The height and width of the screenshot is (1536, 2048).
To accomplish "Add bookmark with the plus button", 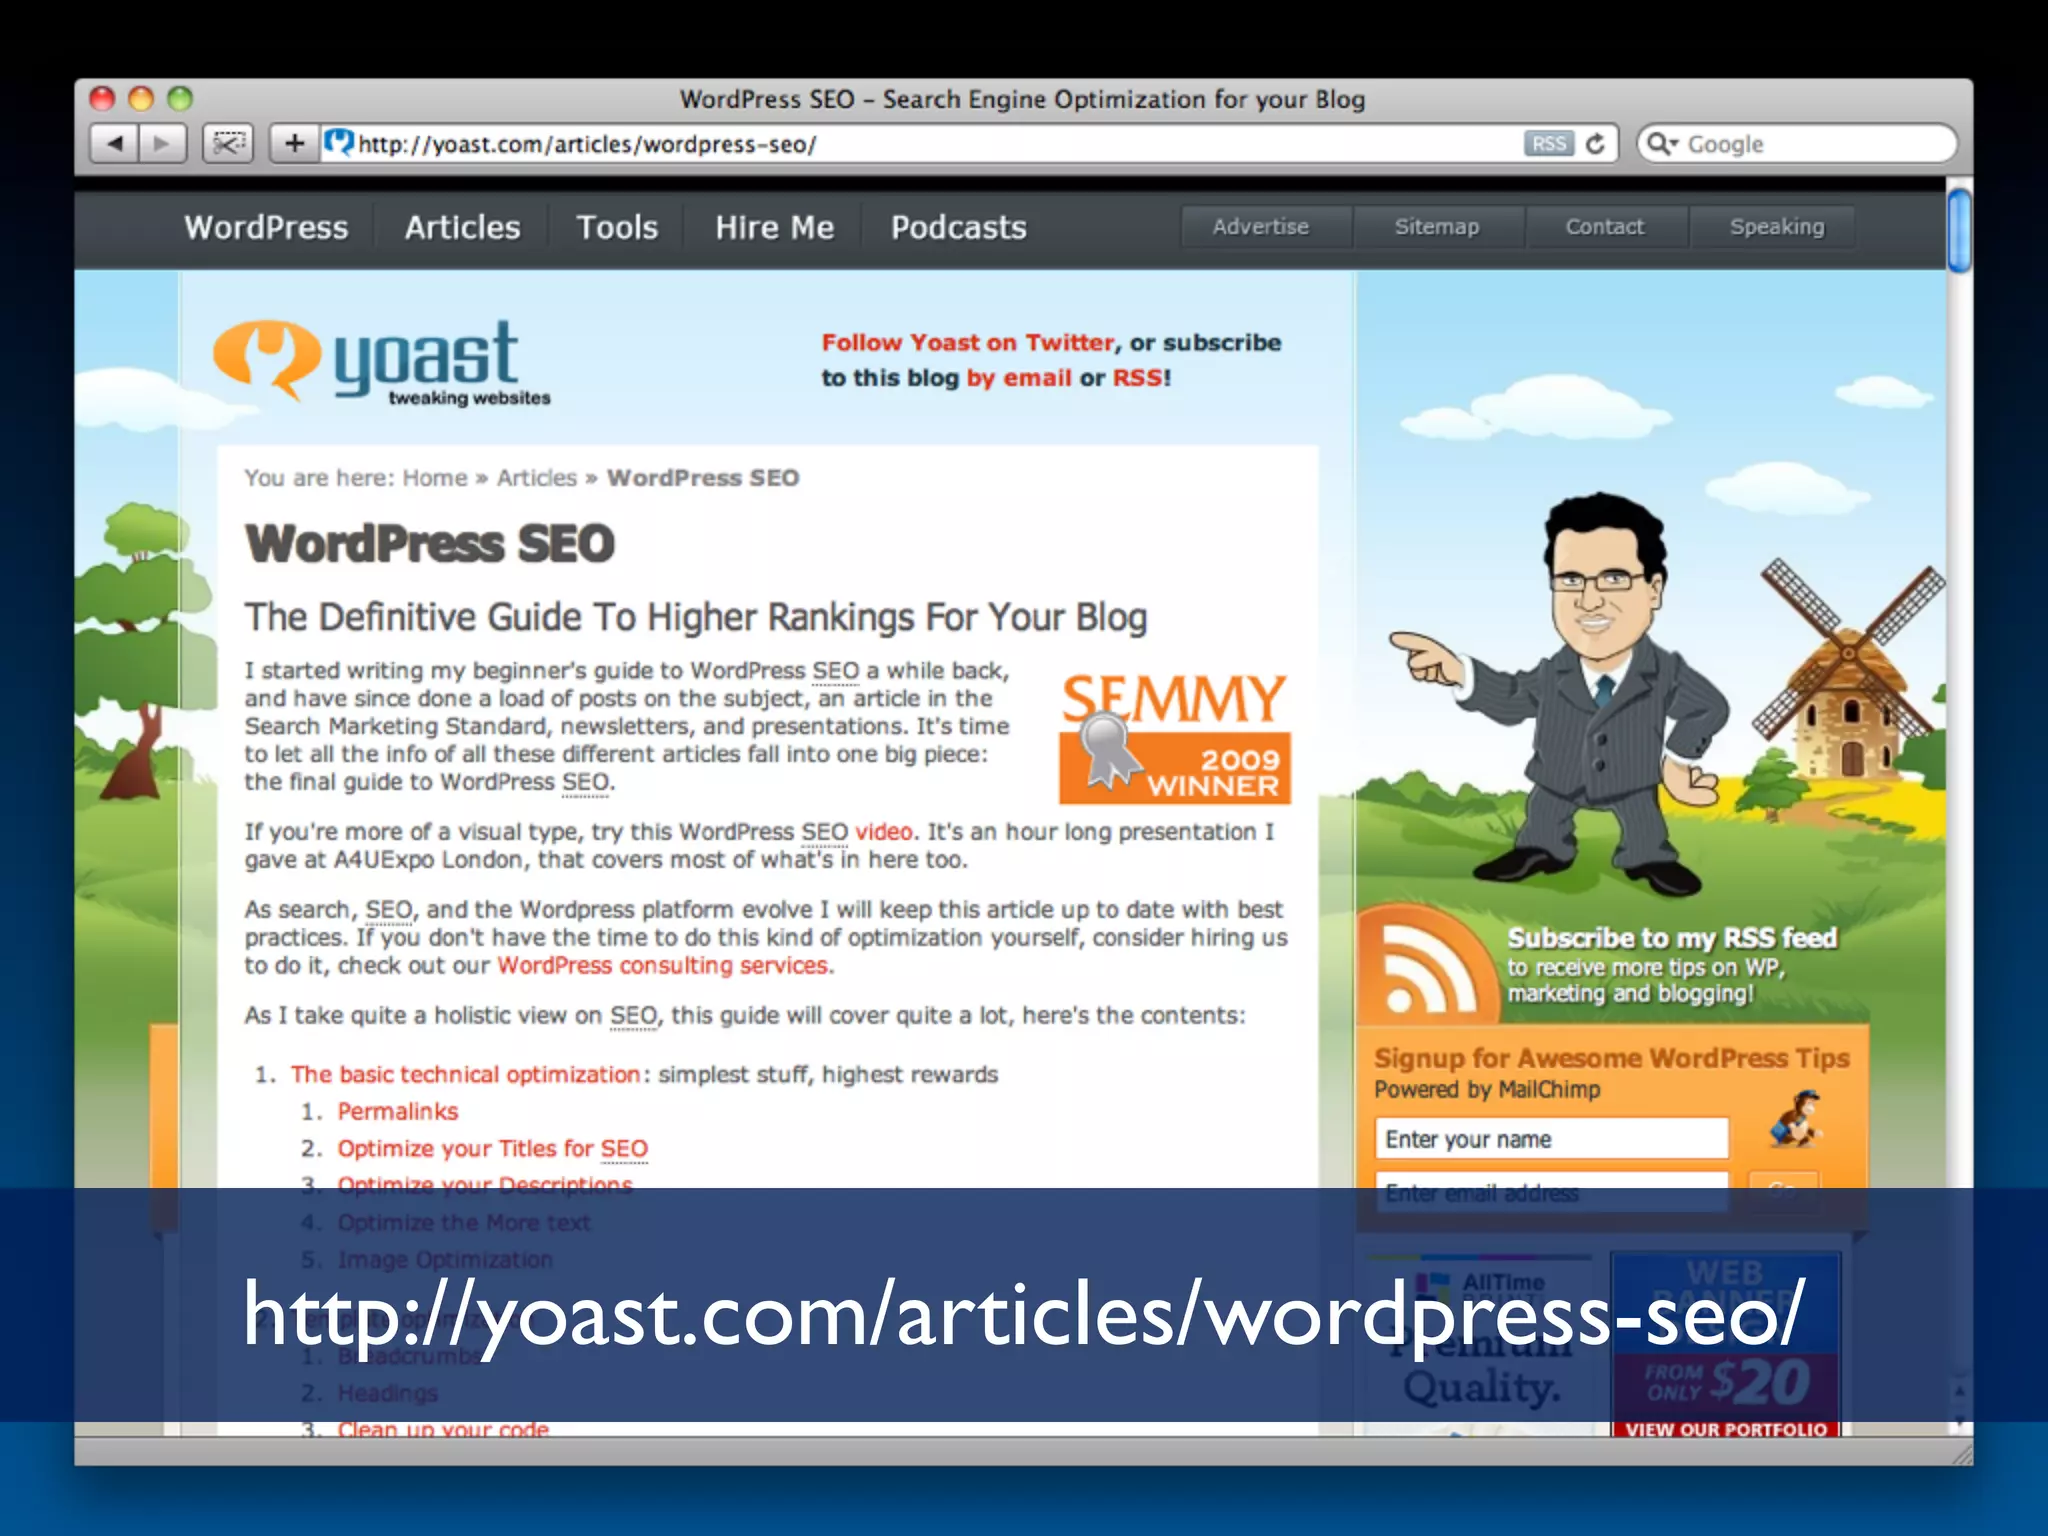I will tap(295, 144).
